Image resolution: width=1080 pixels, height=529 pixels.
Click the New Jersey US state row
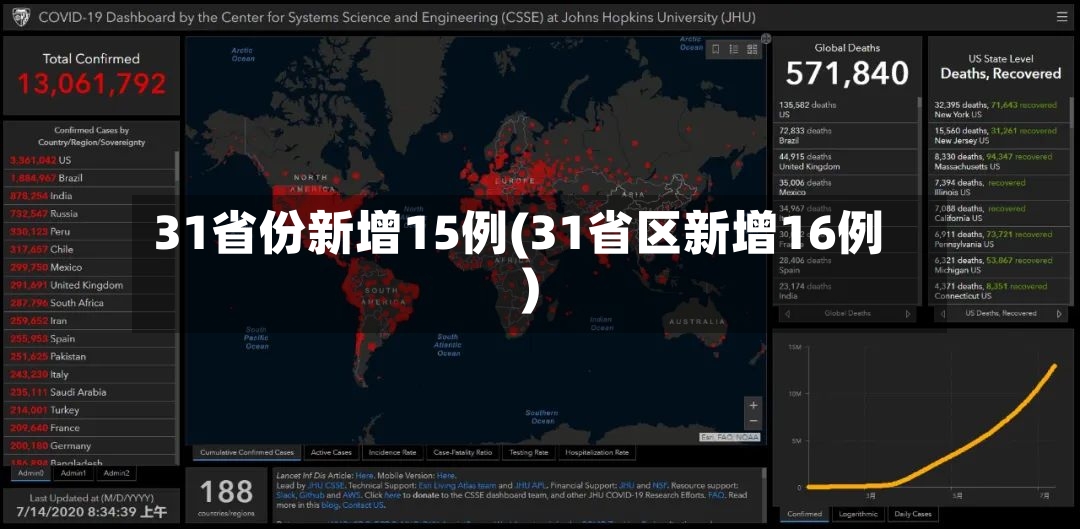point(997,136)
